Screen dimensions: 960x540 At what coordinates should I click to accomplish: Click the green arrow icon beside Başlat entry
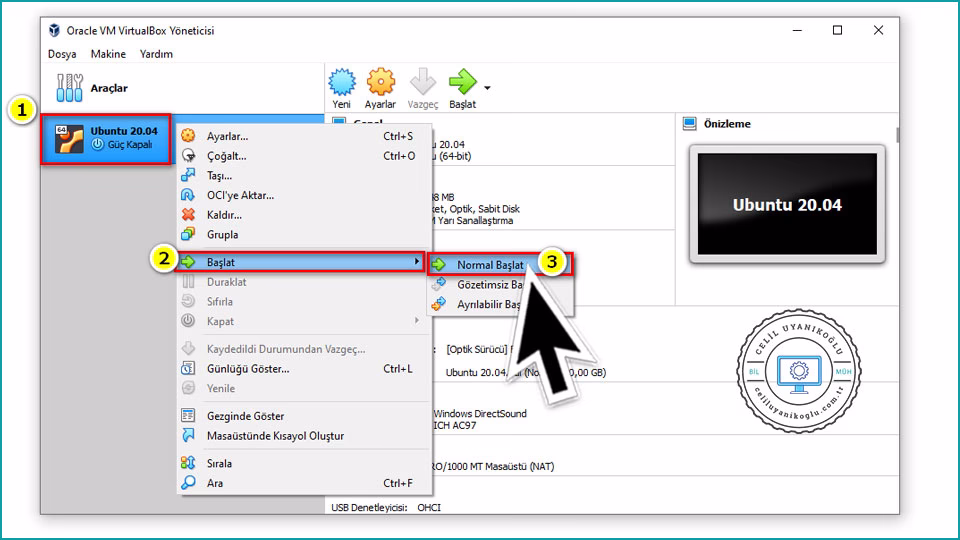pos(188,262)
